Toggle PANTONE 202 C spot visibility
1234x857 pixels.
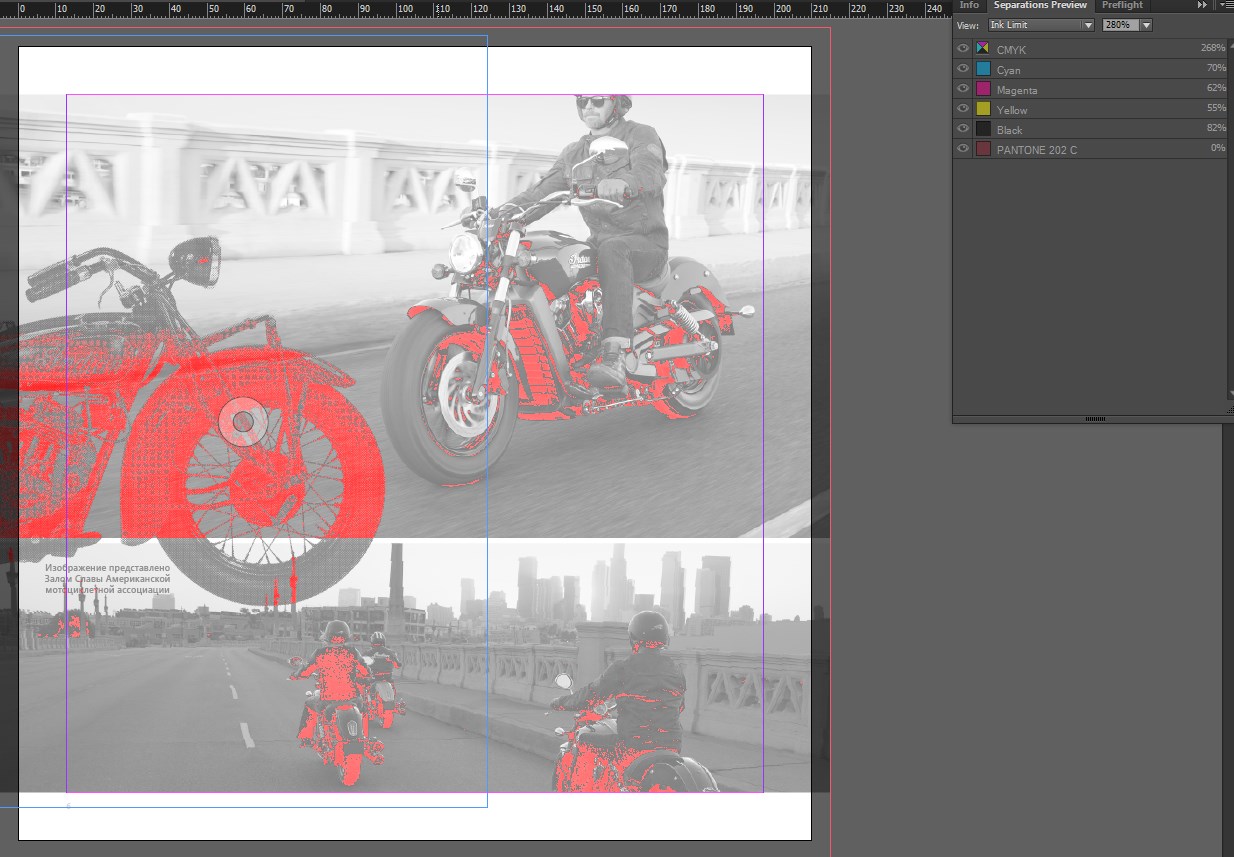coord(963,149)
